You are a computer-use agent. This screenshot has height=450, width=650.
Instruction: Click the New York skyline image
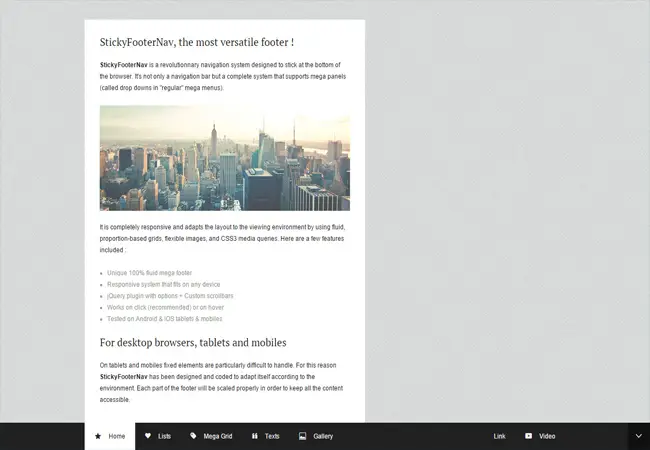point(225,158)
